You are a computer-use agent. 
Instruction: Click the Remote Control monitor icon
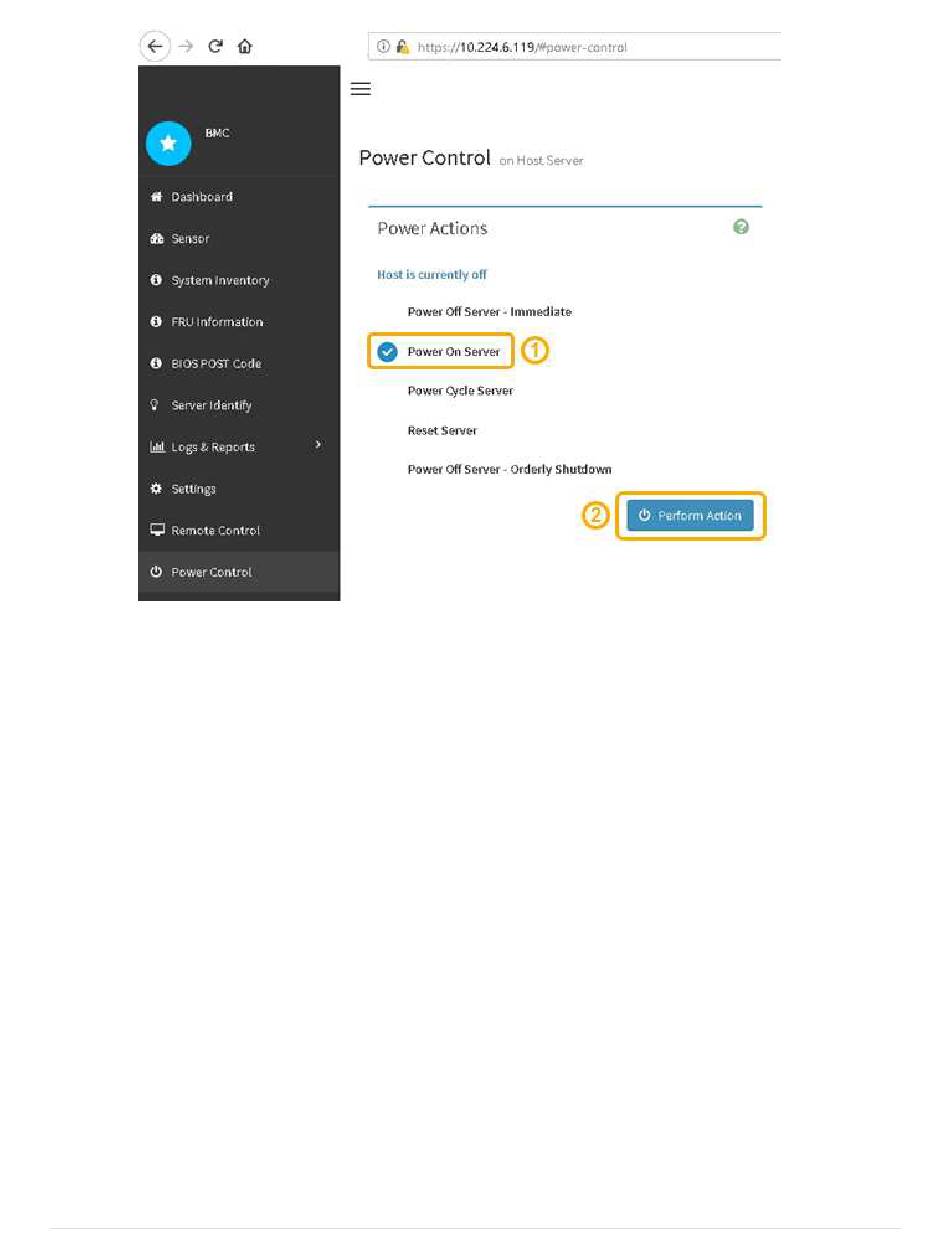pos(156,530)
